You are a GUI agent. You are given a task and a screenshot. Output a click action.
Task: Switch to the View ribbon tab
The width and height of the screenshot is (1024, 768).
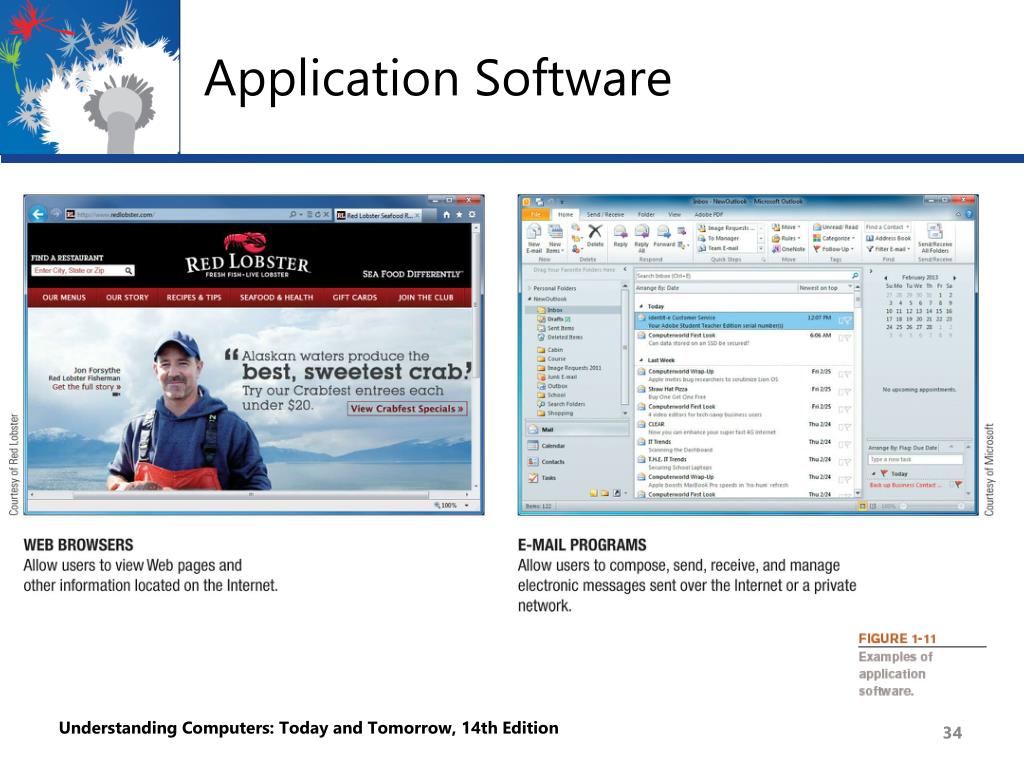[675, 214]
